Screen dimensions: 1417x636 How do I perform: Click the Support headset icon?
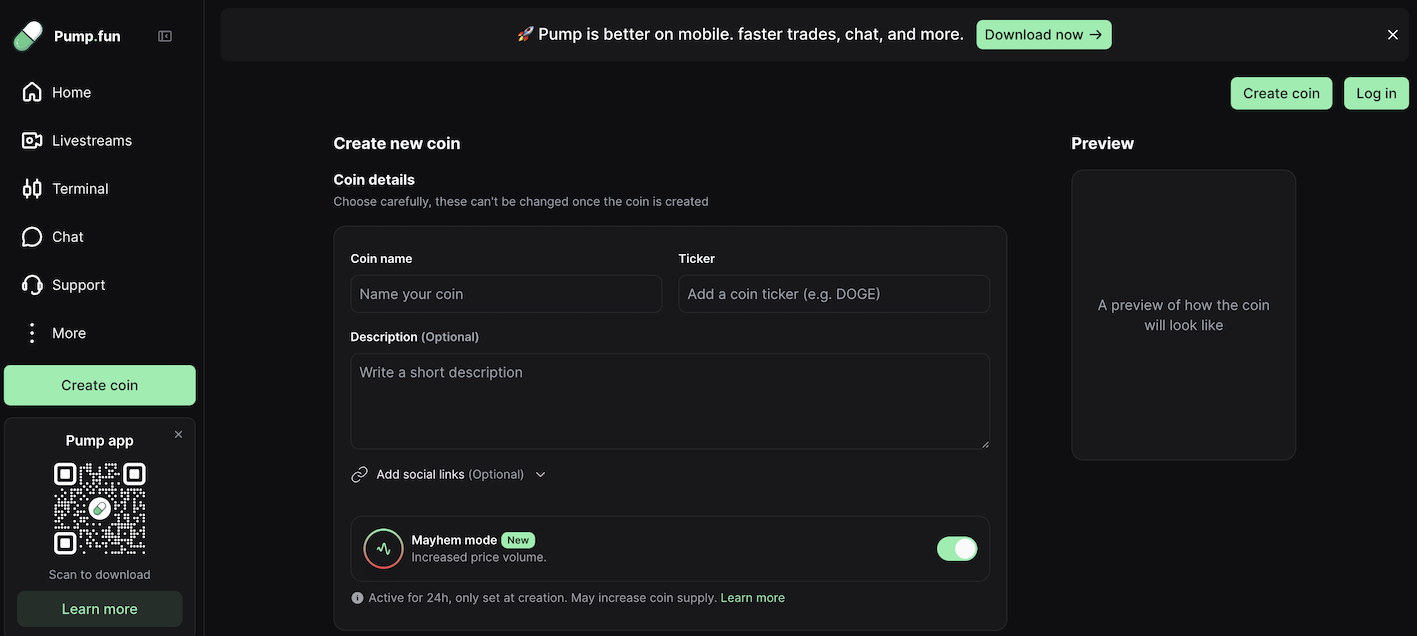click(32, 285)
